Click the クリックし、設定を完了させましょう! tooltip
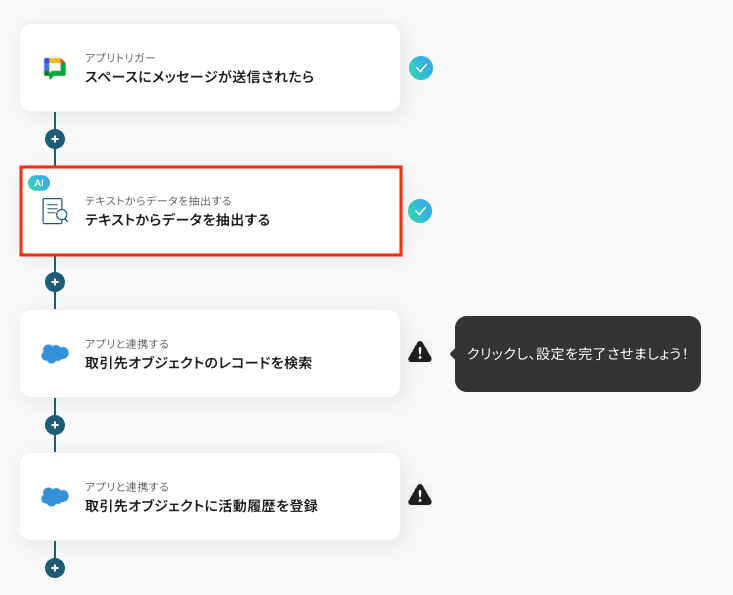The width and height of the screenshot is (733, 595). 577,354
